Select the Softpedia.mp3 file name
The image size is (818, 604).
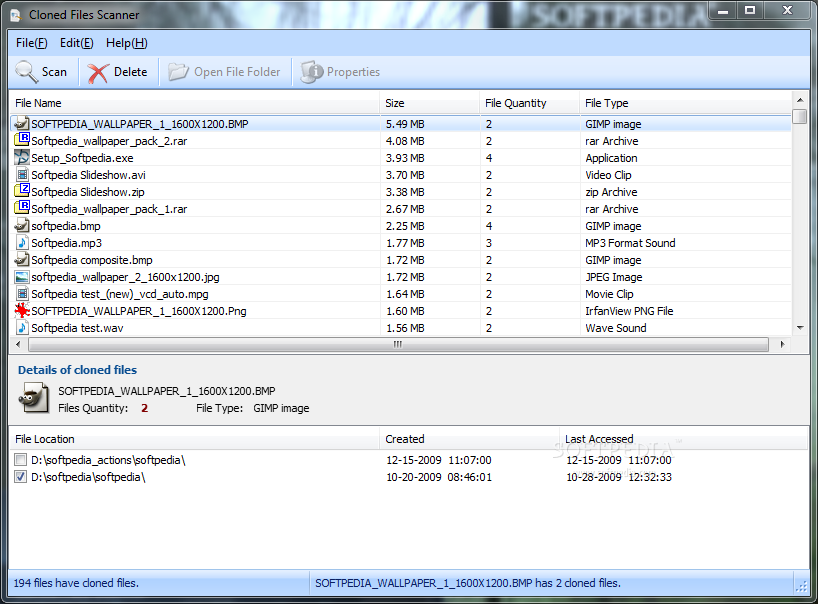point(66,243)
